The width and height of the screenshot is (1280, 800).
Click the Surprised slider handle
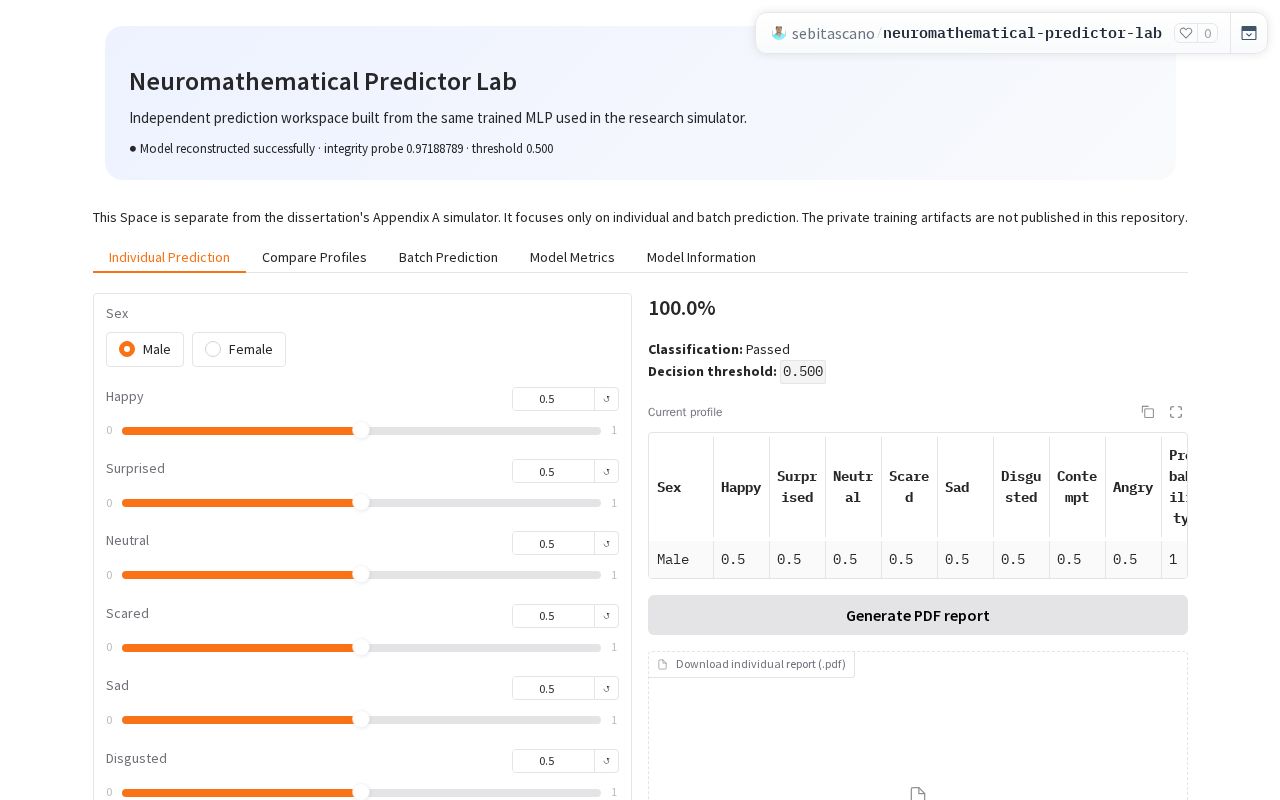[361, 503]
